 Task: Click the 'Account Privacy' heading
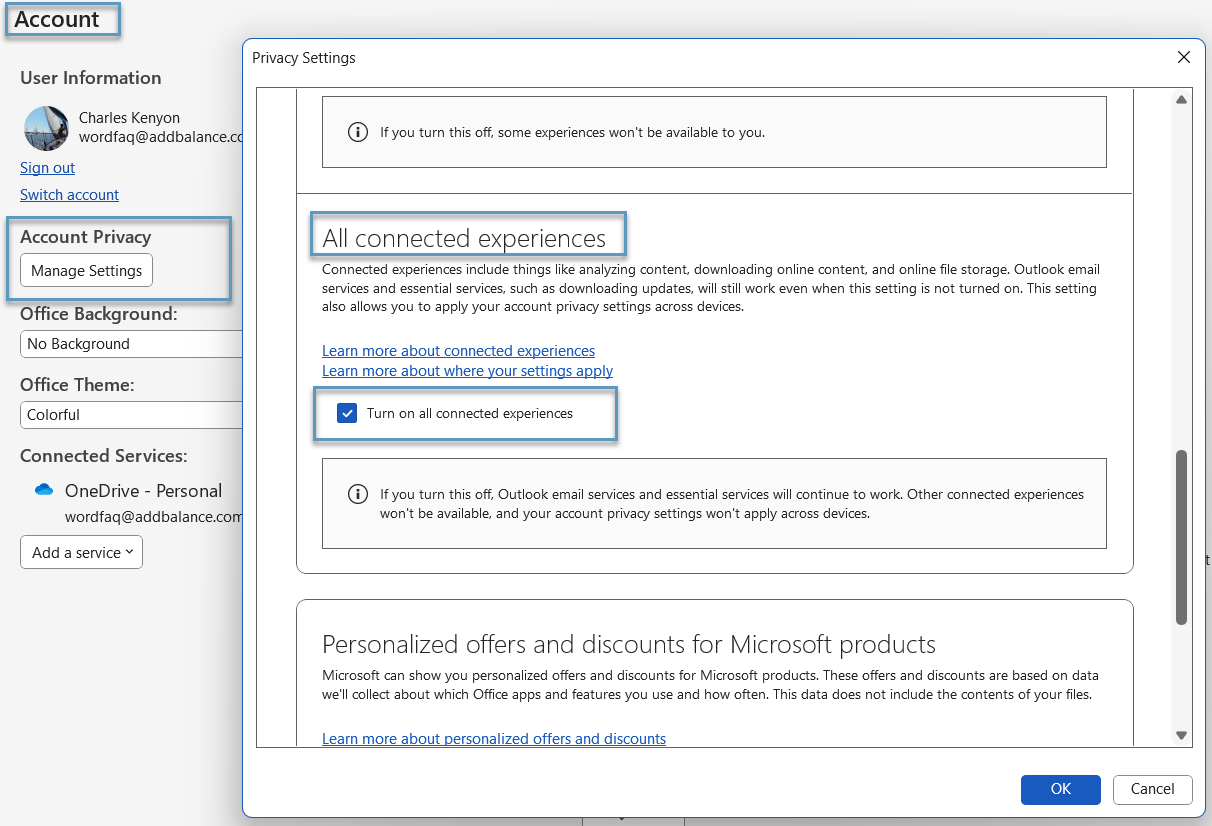pos(85,237)
